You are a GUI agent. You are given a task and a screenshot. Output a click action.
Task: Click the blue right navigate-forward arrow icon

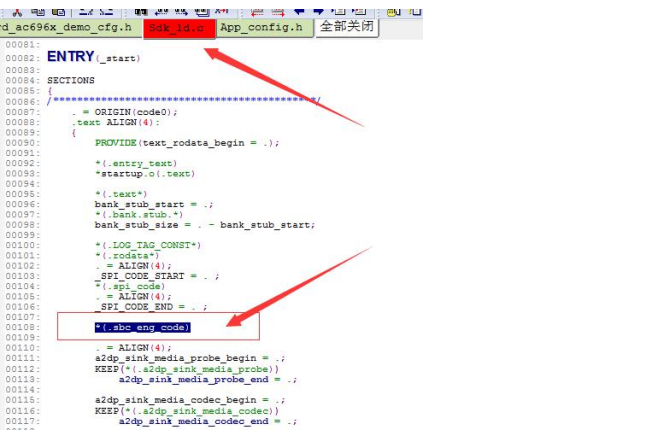pyautogui.click(x=319, y=12)
